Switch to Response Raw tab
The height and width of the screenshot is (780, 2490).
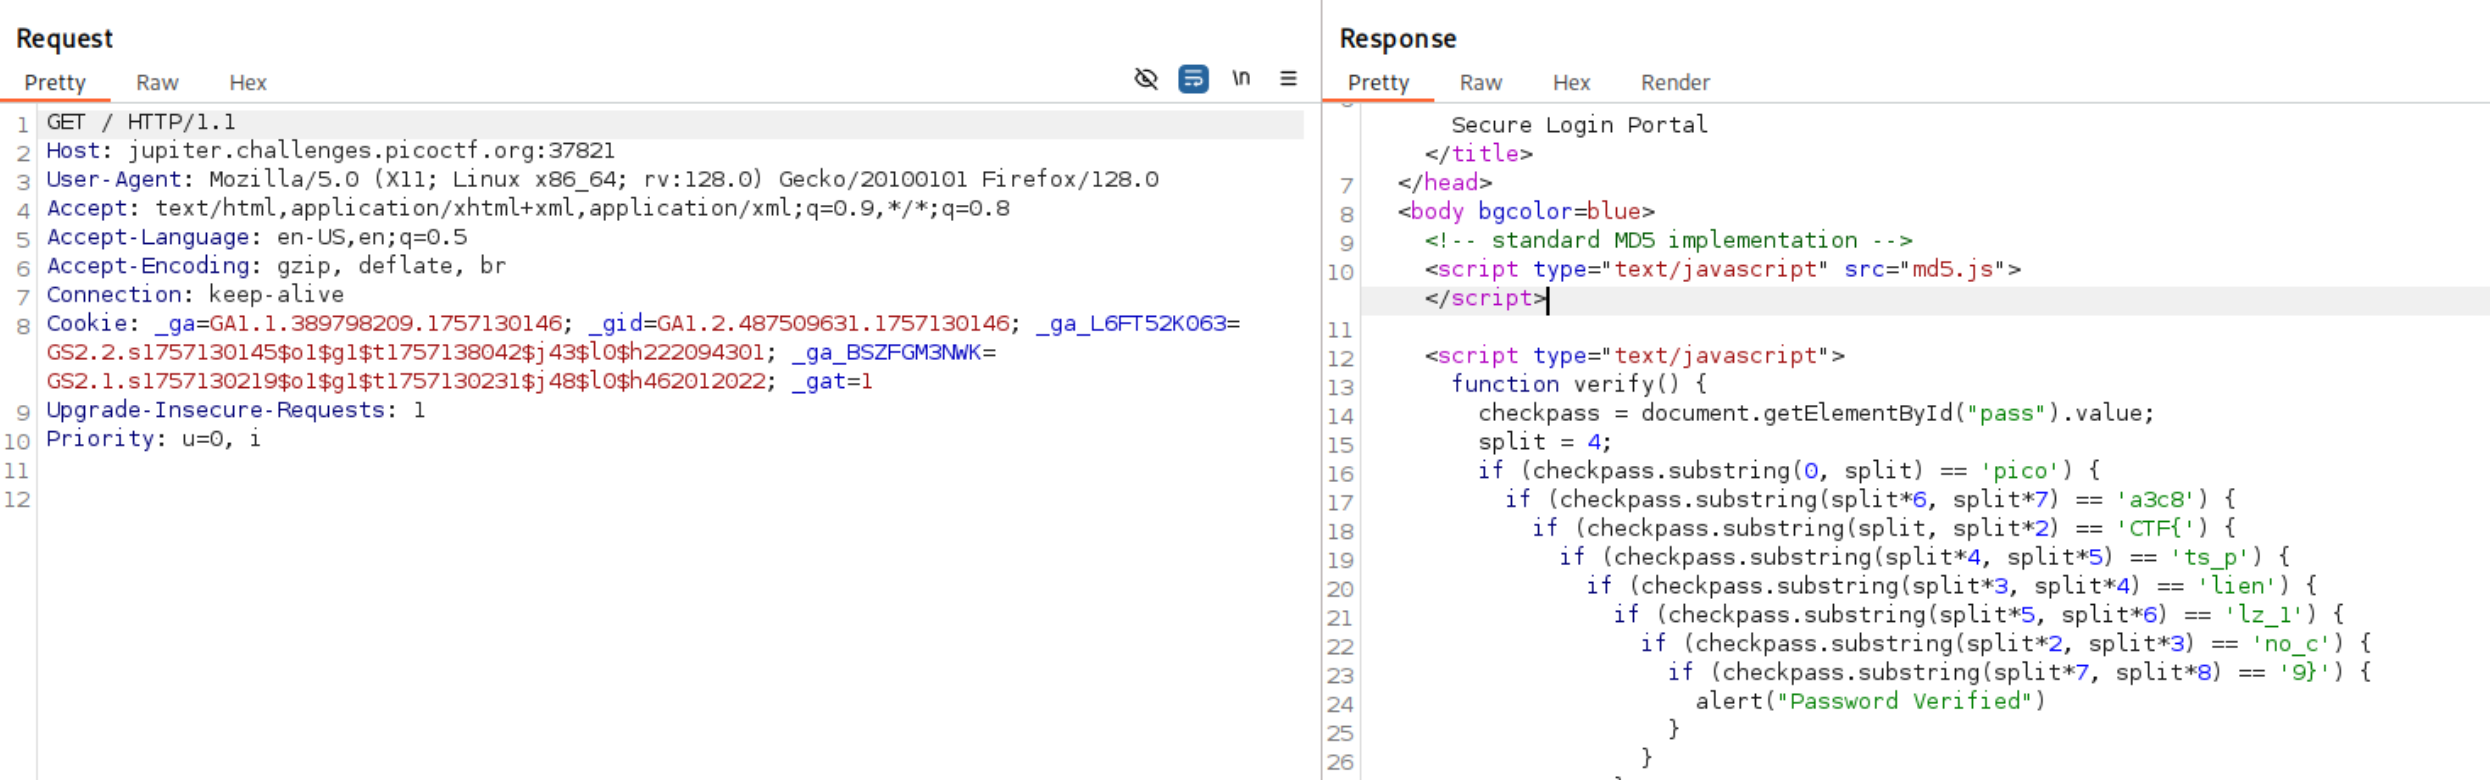pos(1480,83)
